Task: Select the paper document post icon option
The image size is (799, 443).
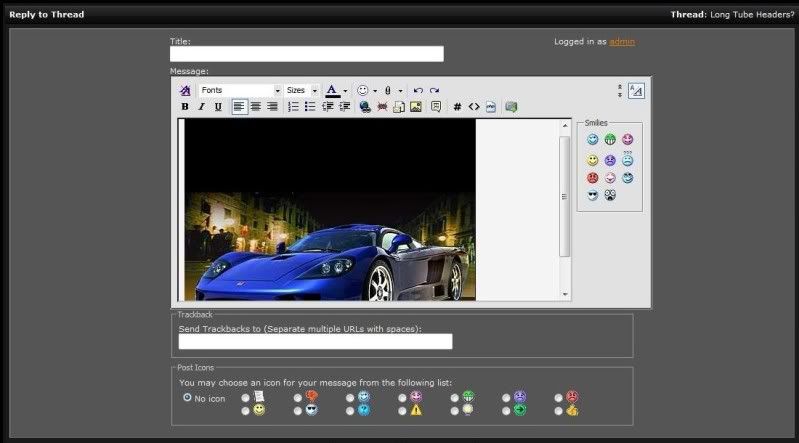Action: pos(246,398)
